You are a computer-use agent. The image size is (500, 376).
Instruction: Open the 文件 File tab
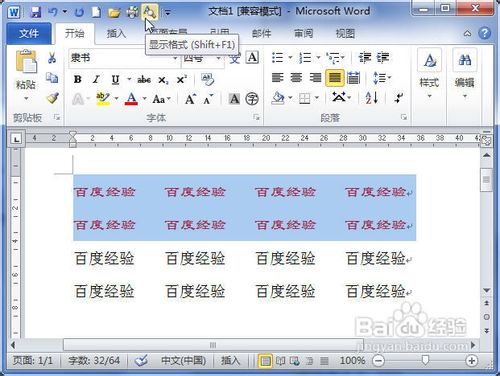pyautogui.click(x=29, y=33)
